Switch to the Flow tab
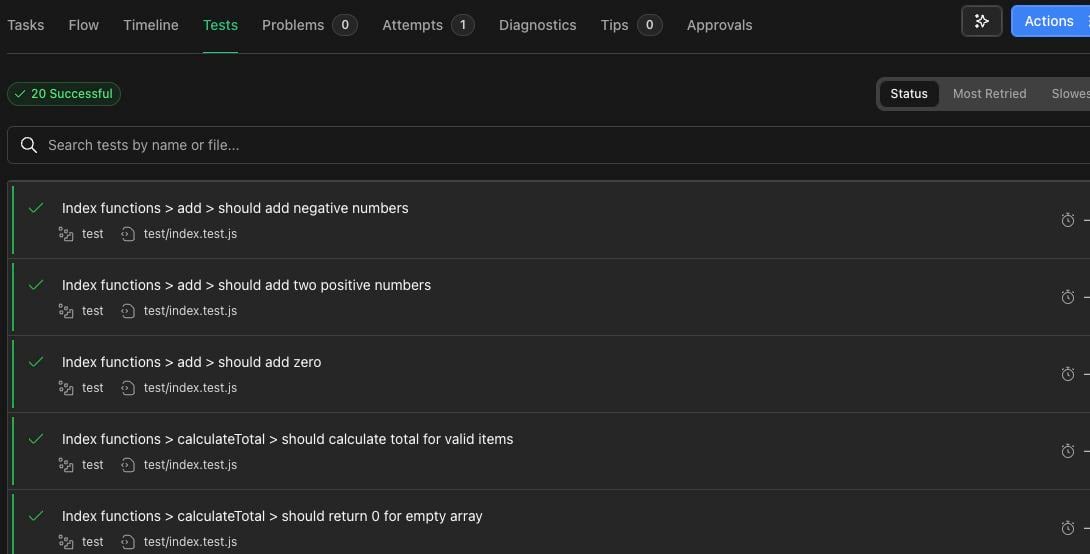1090x554 pixels. click(x=83, y=25)
